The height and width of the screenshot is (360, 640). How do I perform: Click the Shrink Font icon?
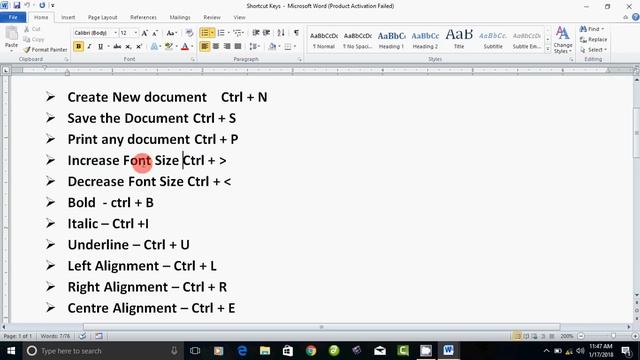click(155, 33)
